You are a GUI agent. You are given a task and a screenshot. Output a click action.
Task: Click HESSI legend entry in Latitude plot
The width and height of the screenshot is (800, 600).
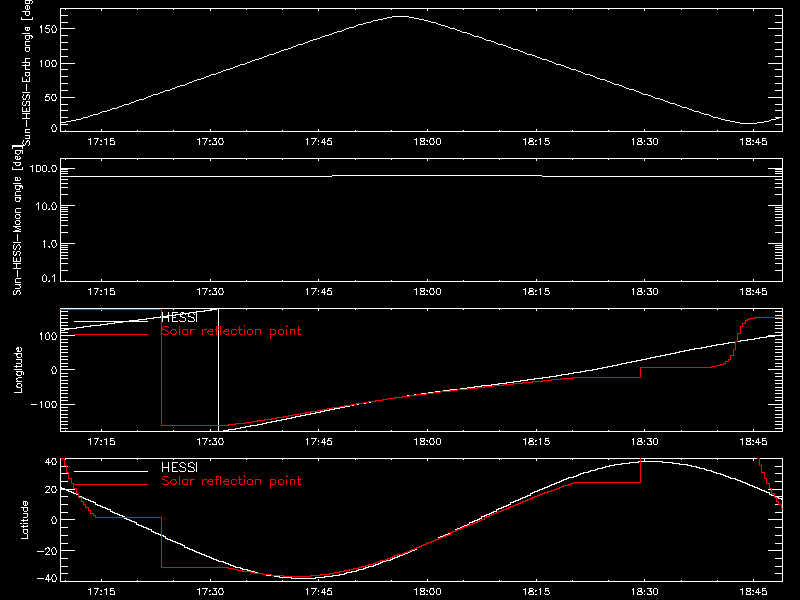tap(179, 467)
